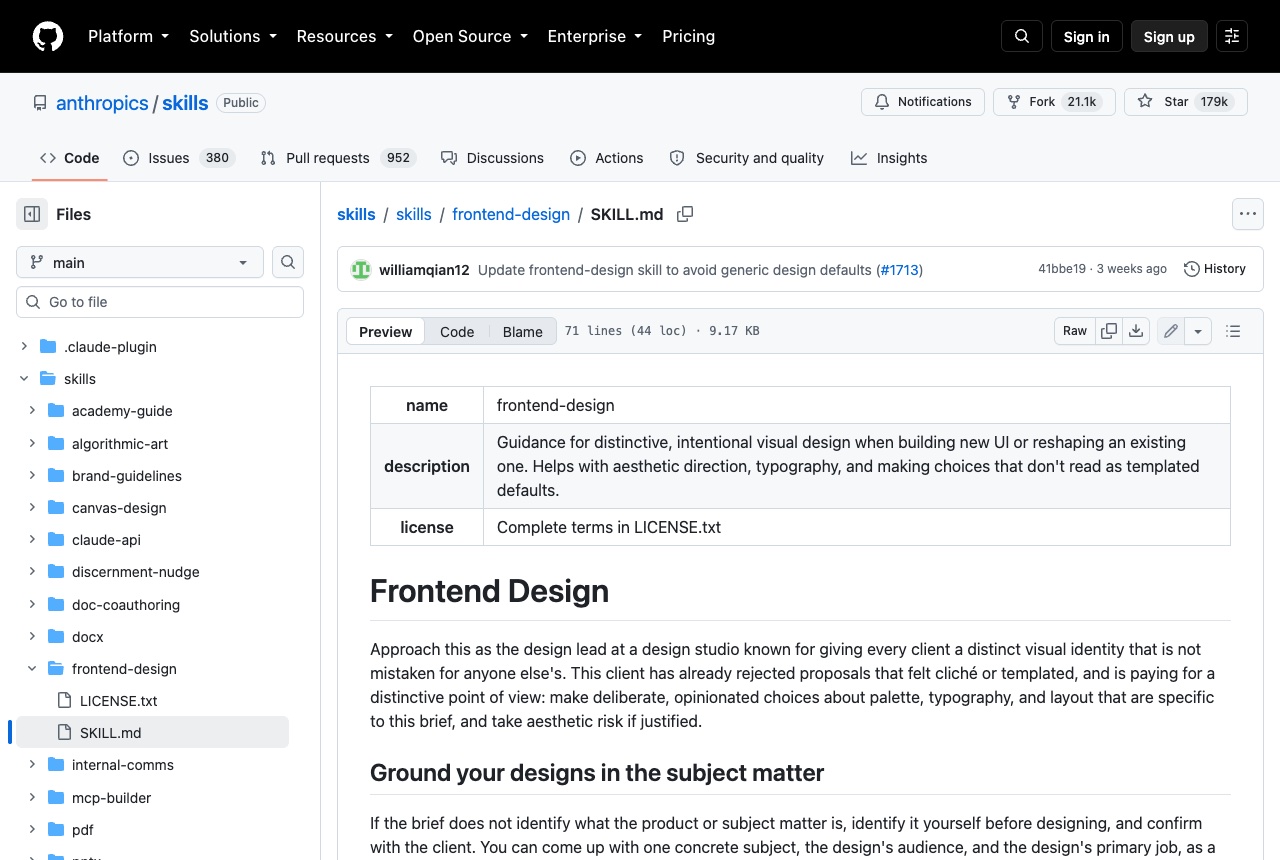Open the Security and quality tab

click(x=747, y=158)
